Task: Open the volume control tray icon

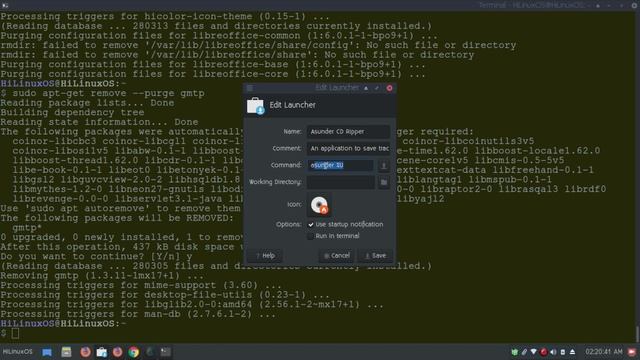Action: point(553,352)
